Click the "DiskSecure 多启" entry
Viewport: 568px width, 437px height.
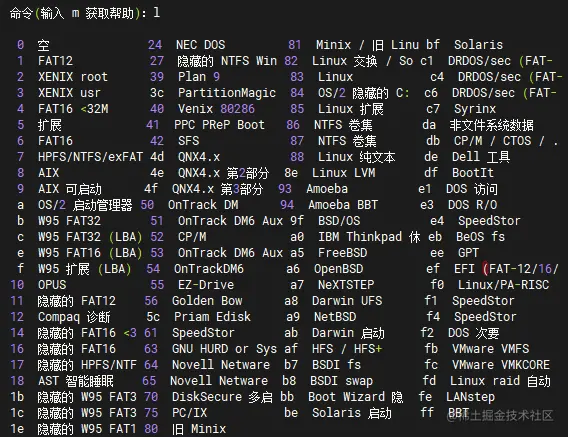(x=222, y=397)
